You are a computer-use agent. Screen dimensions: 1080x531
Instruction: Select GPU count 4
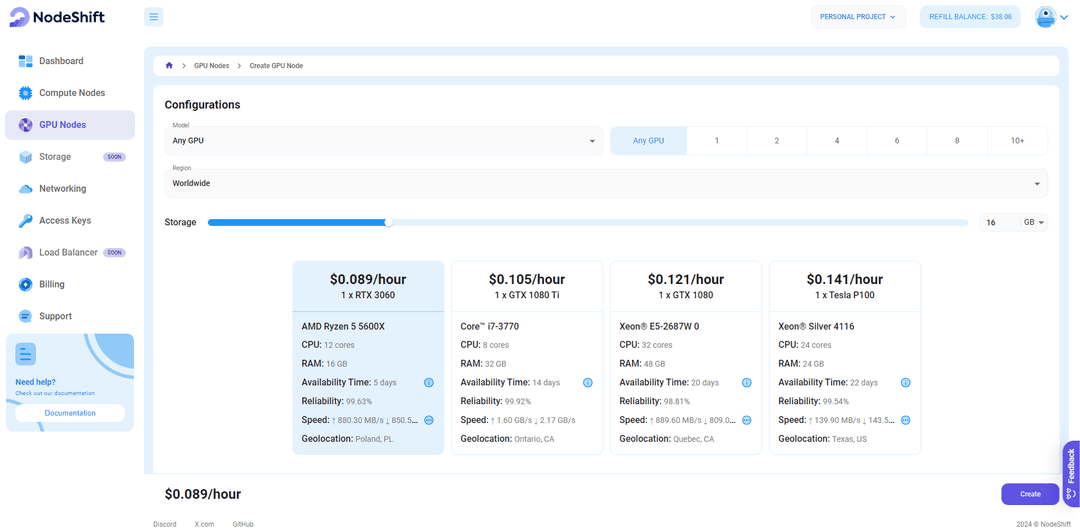[x=837, y=140]
